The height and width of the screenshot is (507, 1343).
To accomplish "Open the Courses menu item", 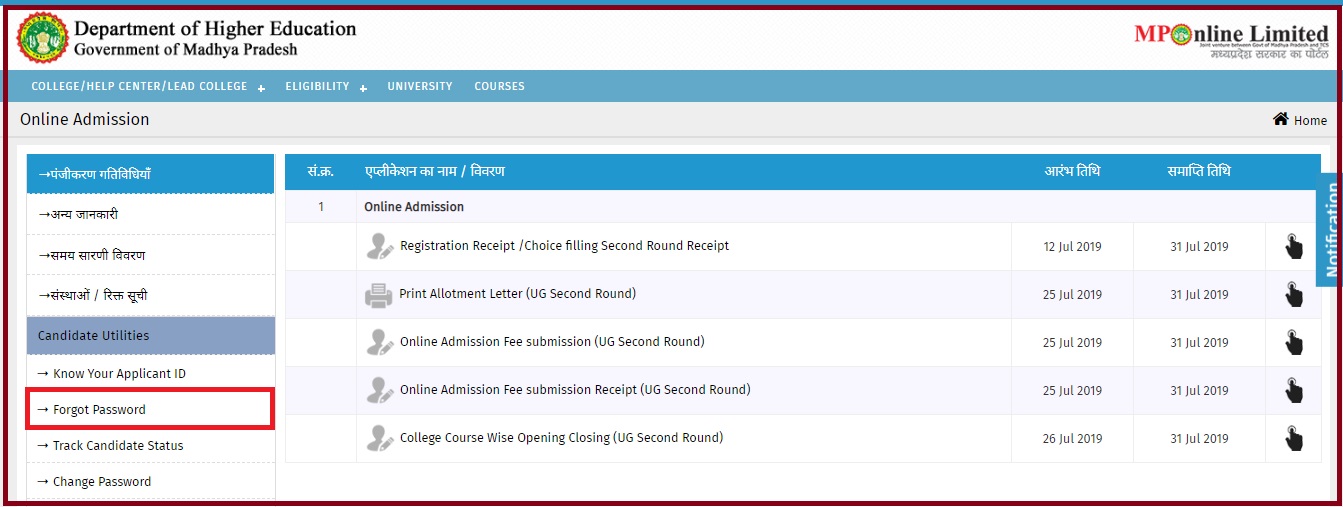I will (x=499, y=87).
